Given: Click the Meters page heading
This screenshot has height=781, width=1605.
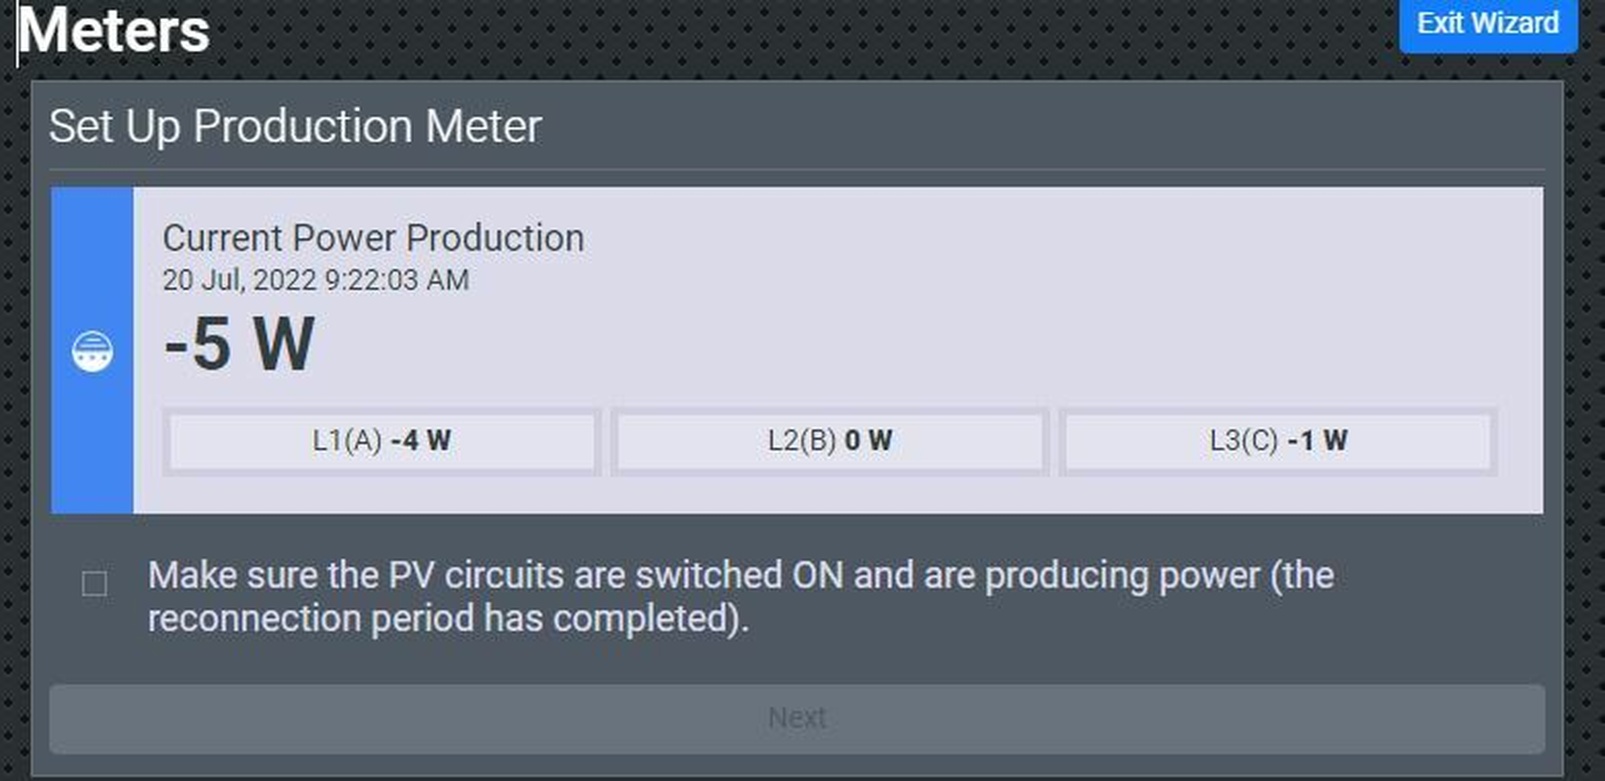Looking at the screenshot, I should (114, 30).
